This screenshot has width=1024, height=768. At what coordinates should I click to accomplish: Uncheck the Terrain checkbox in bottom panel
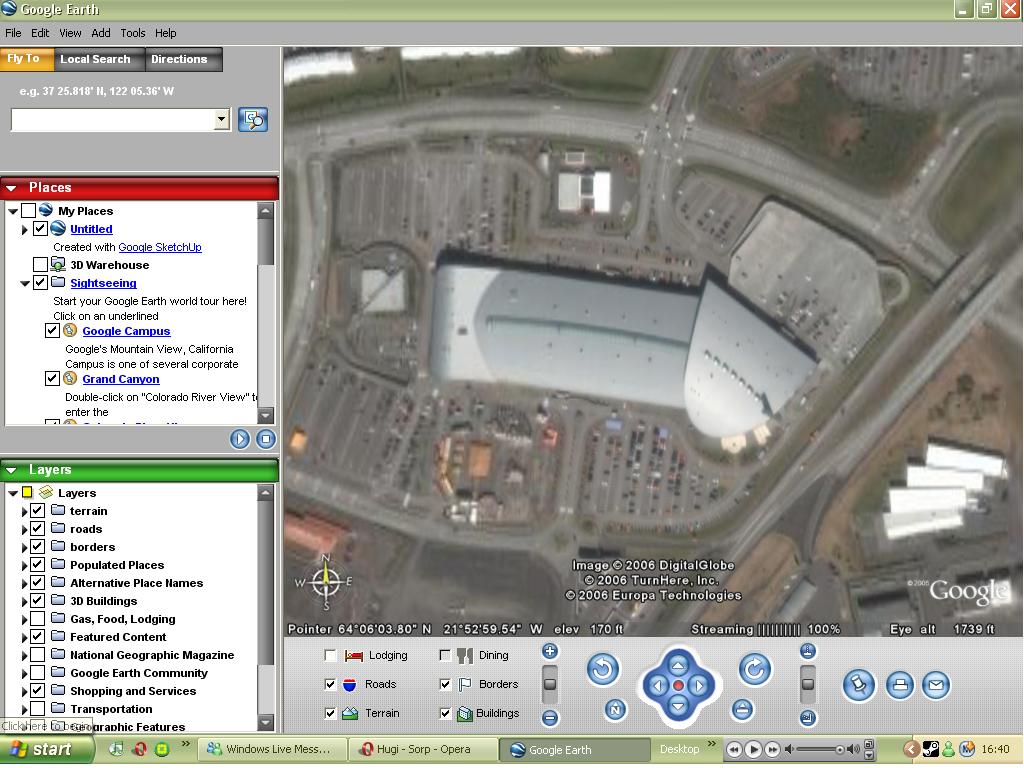tap(330, 713)
